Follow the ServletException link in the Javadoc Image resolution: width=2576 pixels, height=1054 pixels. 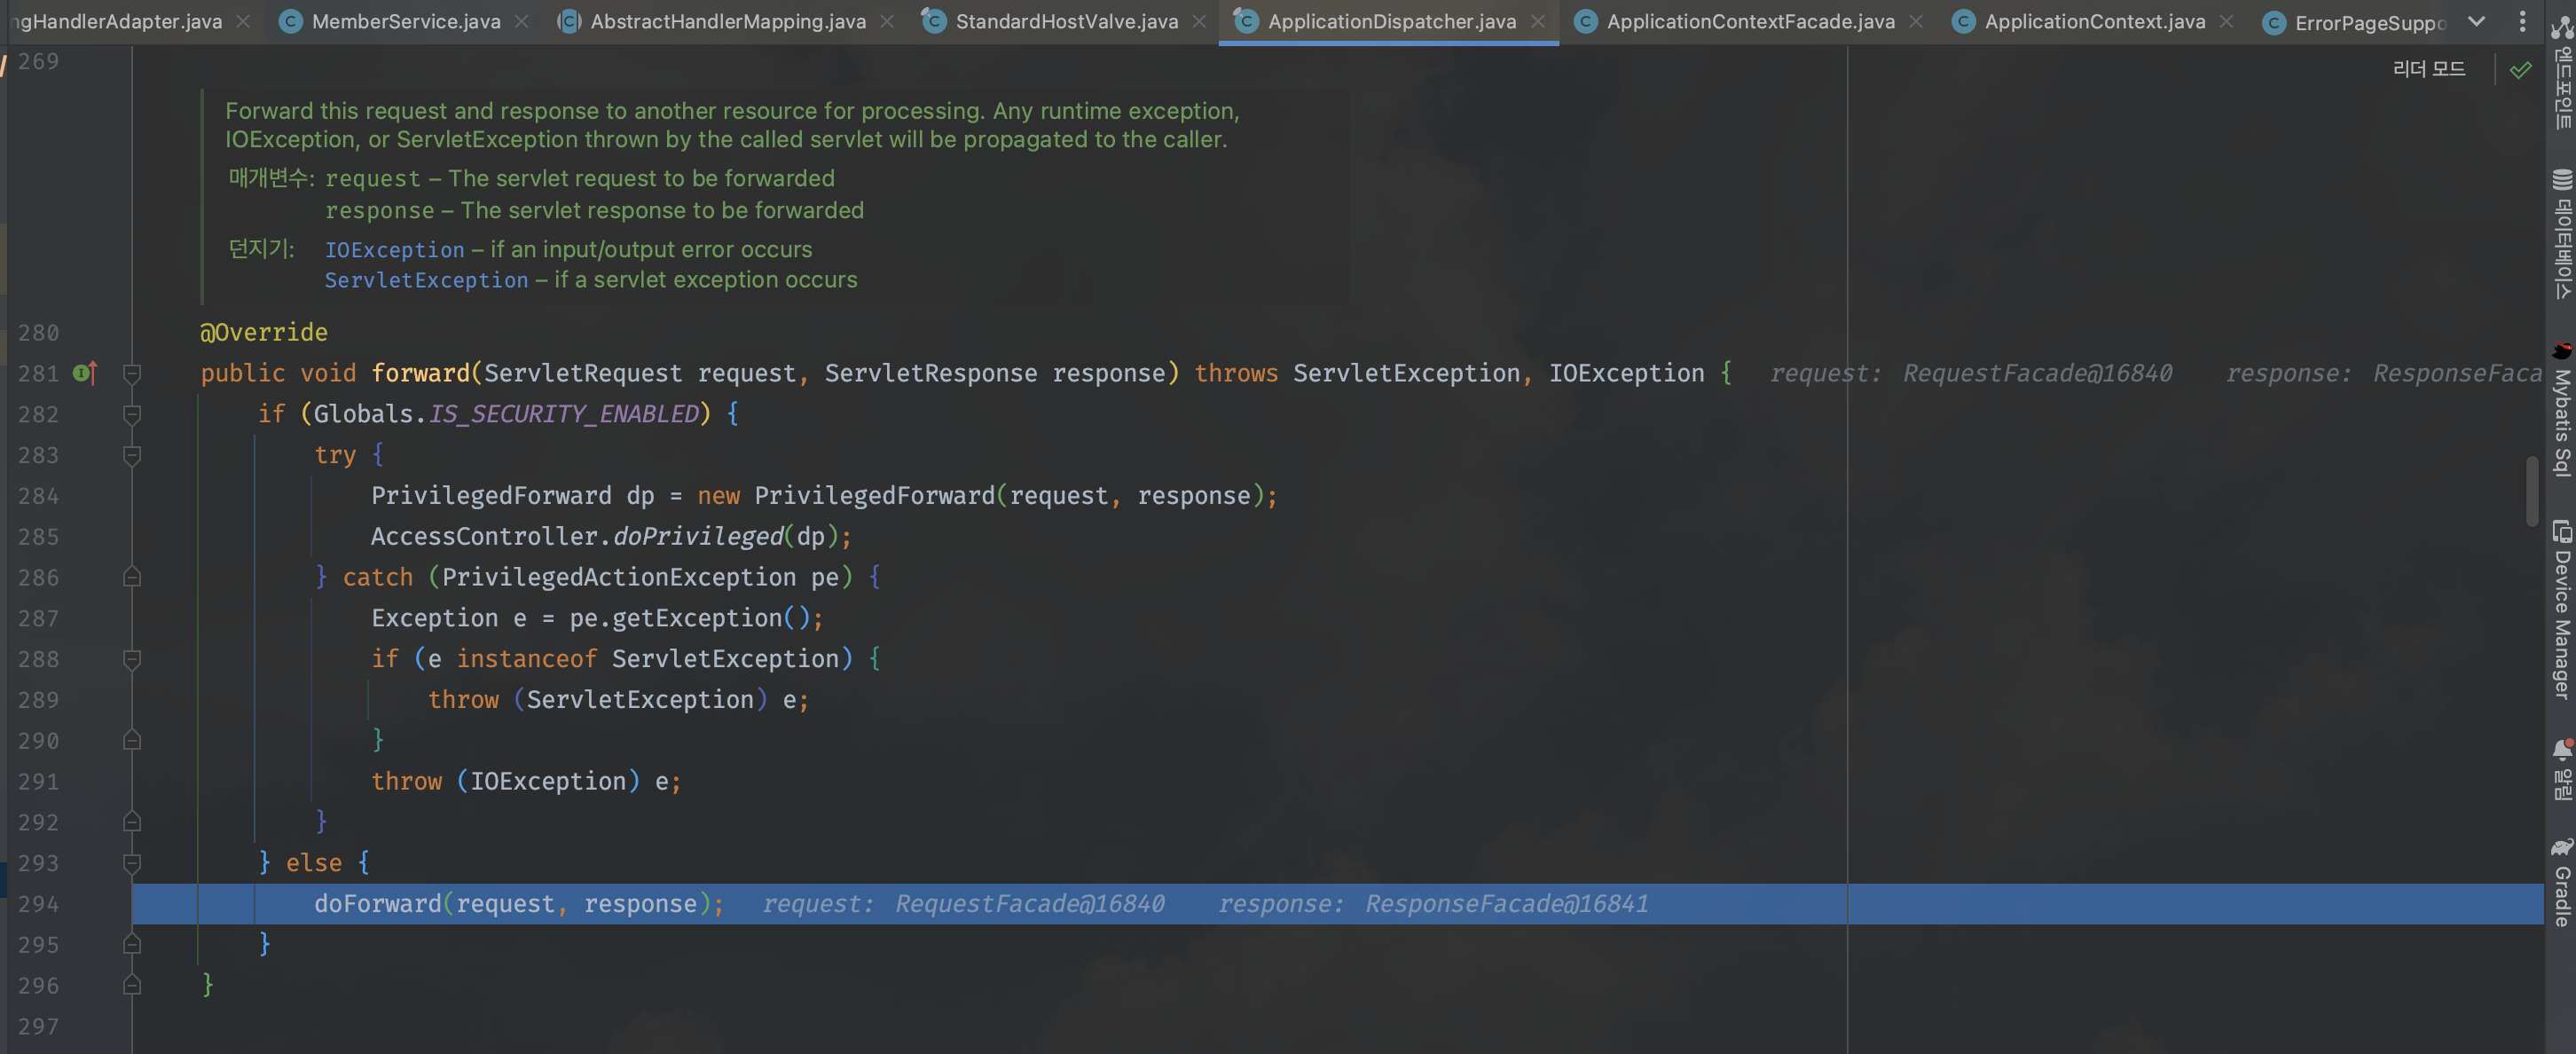point(426,280)
